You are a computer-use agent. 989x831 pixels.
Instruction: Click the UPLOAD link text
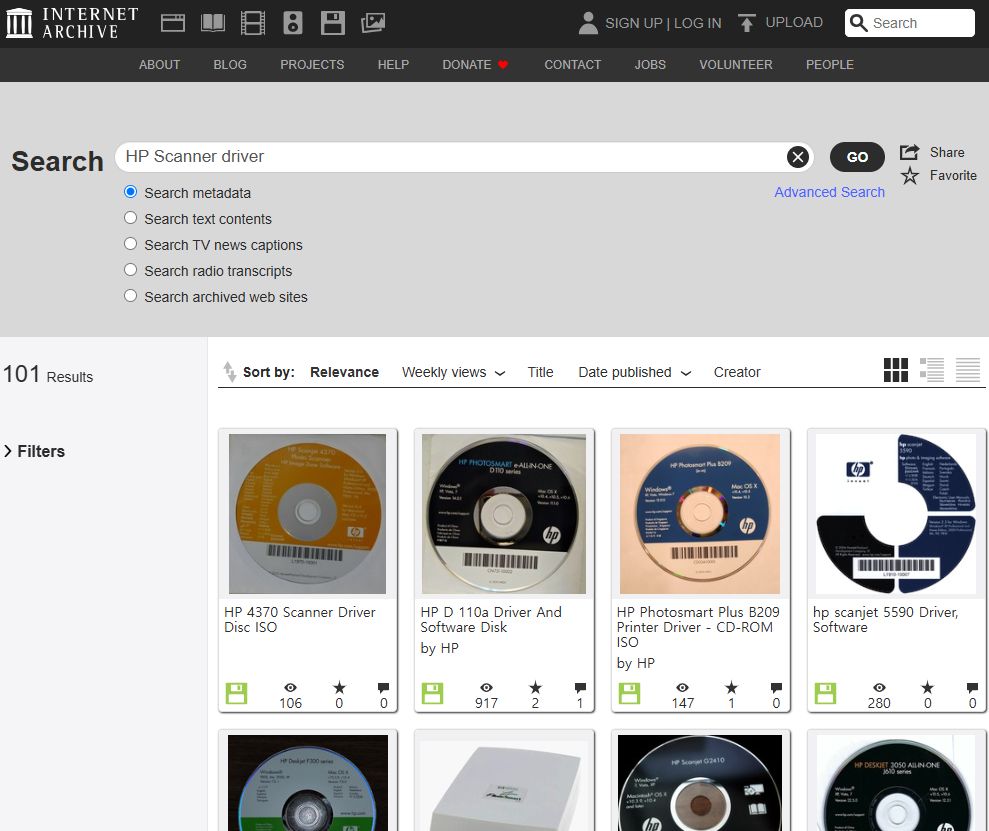pos(794,23)
